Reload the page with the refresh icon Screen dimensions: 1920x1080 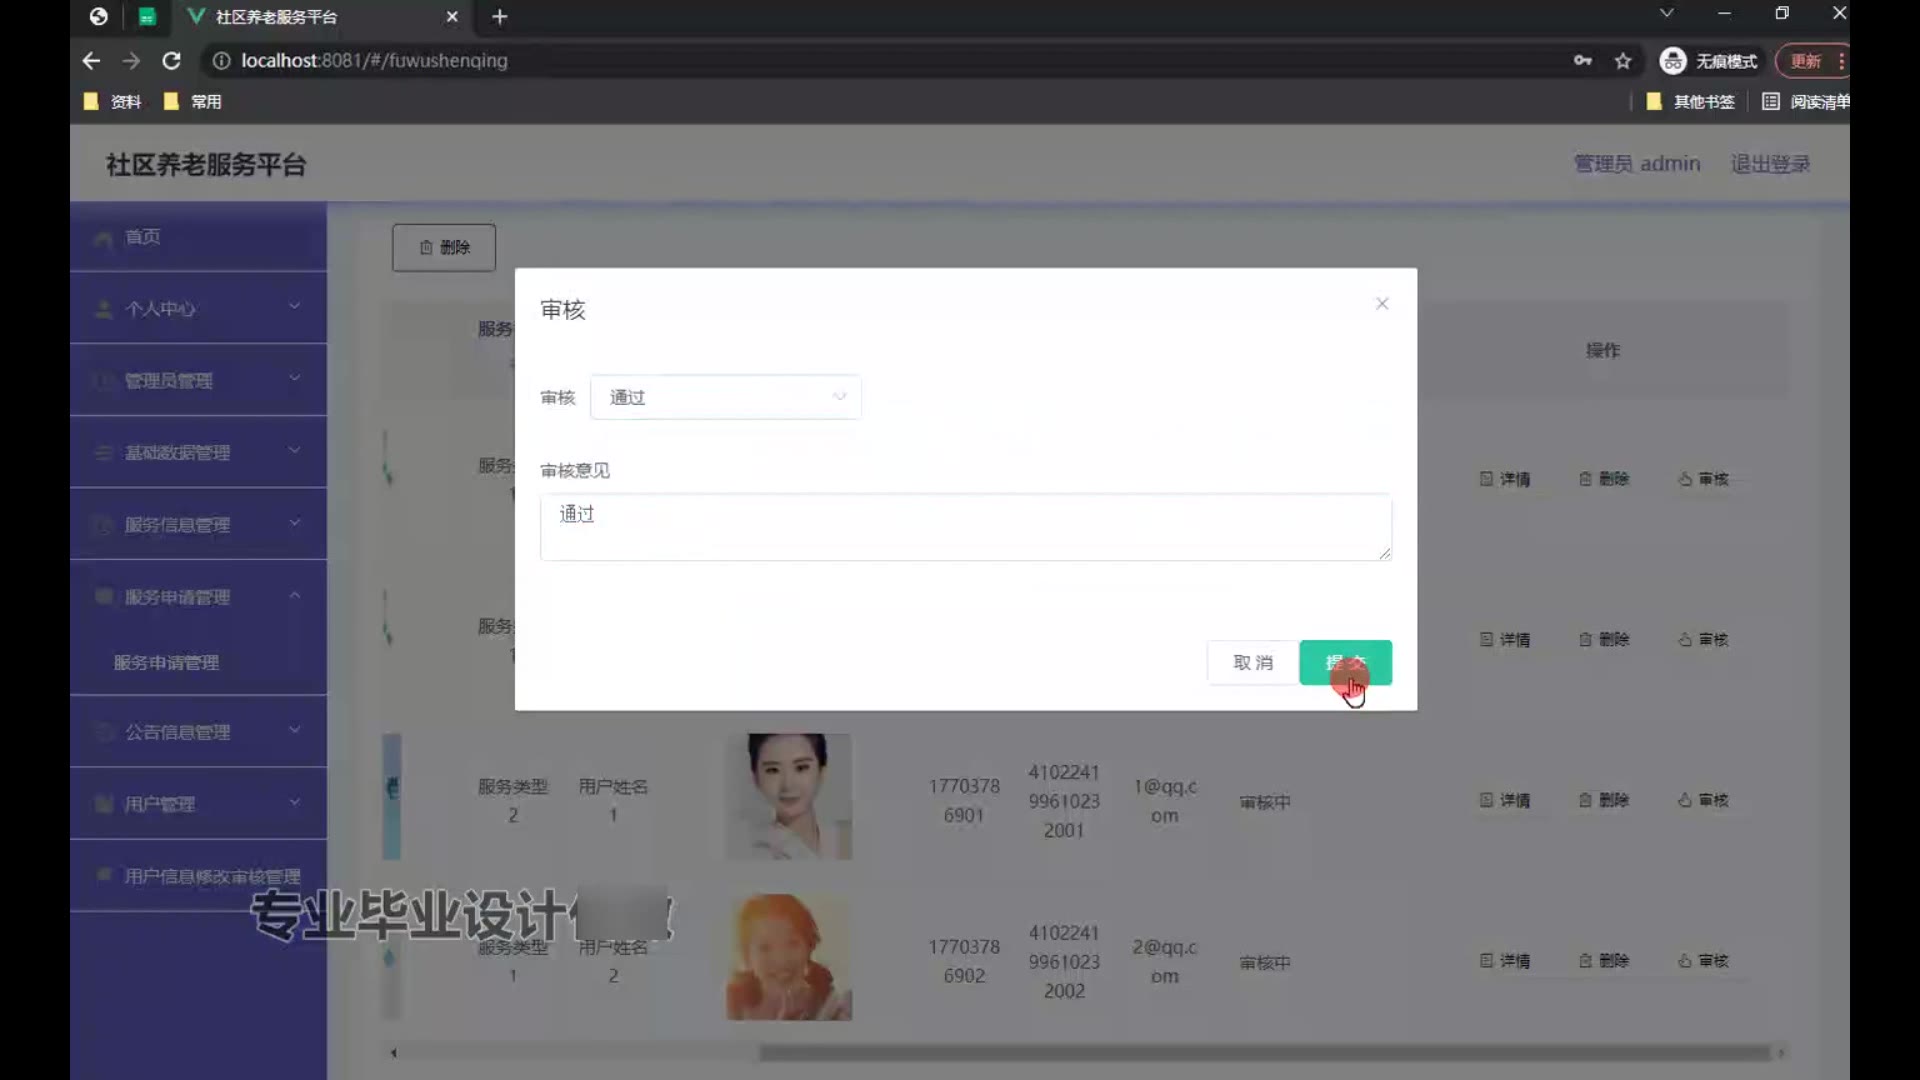(171, 60)
